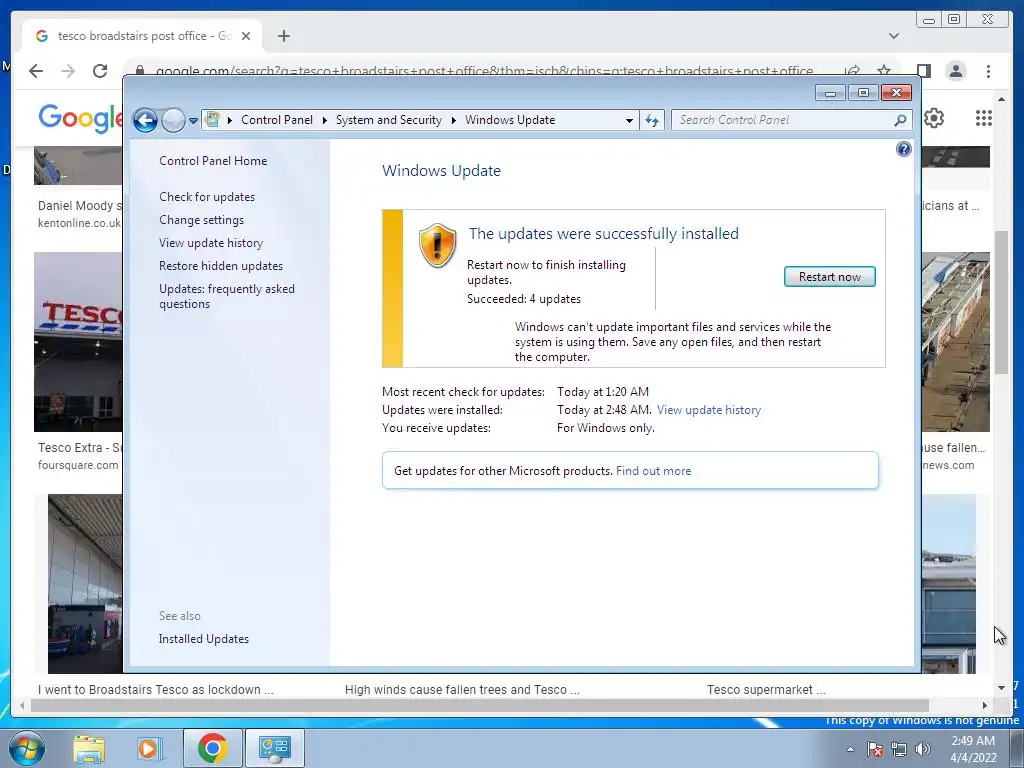1024x768 pixels.
Task: Click Chrome forward navigation arrow
Action: click(68, 71)
